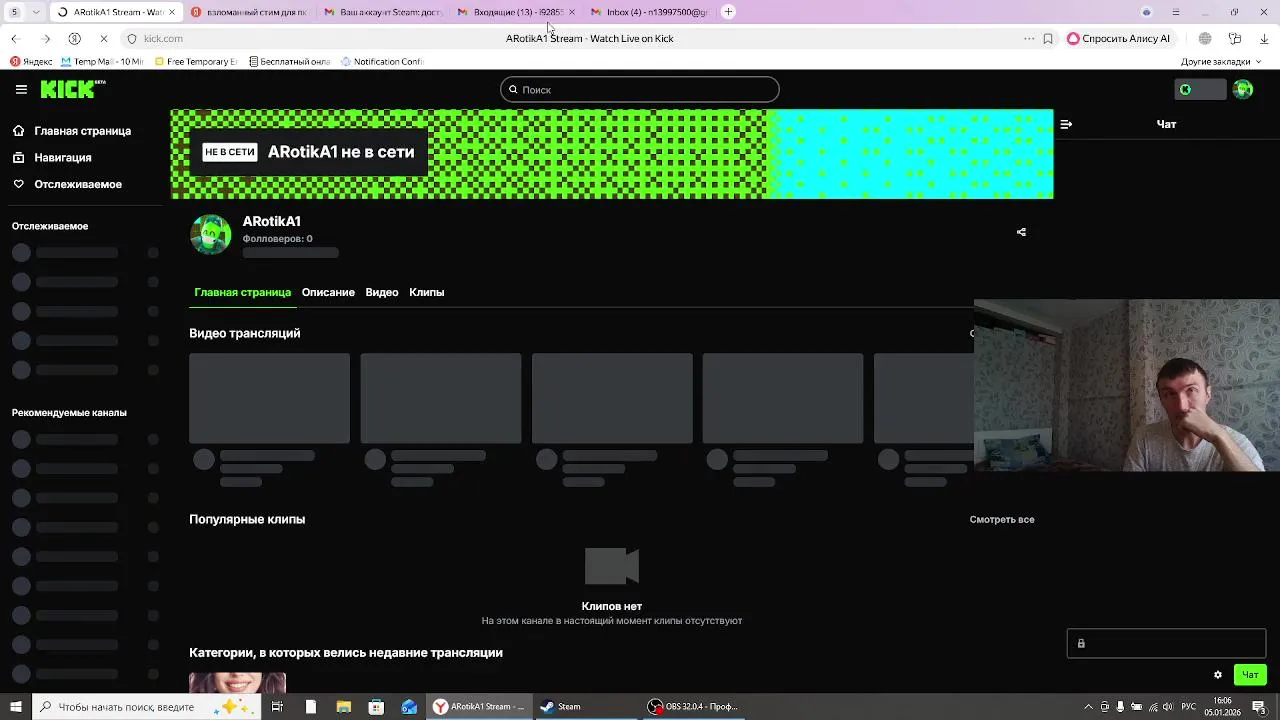Open the recent category thumbnail
The image size is (1280, 720).
coord(237,683)
